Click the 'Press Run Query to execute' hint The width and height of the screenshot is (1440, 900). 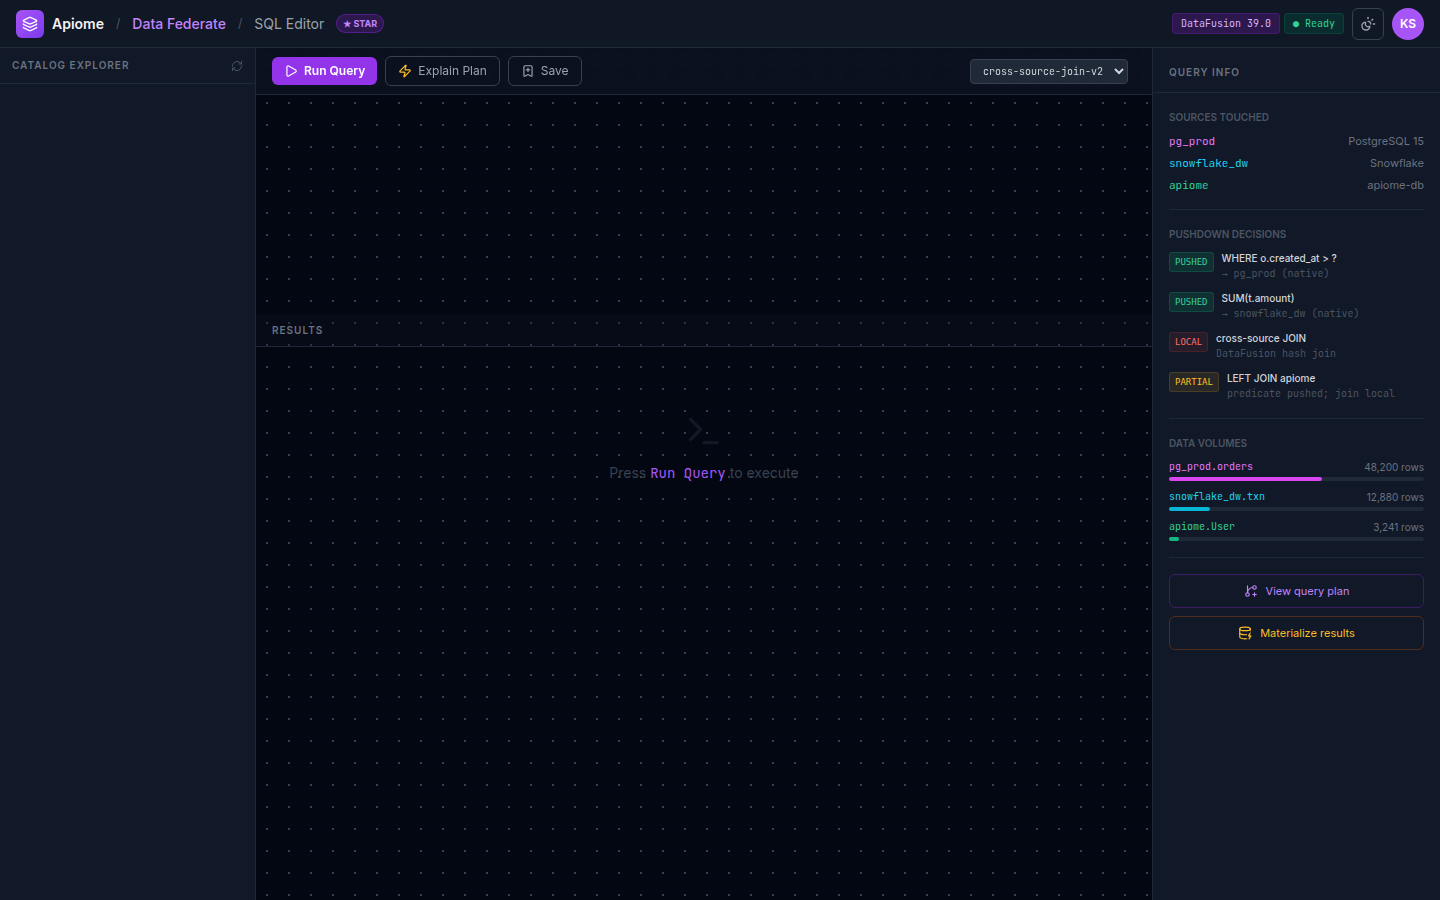704,473
